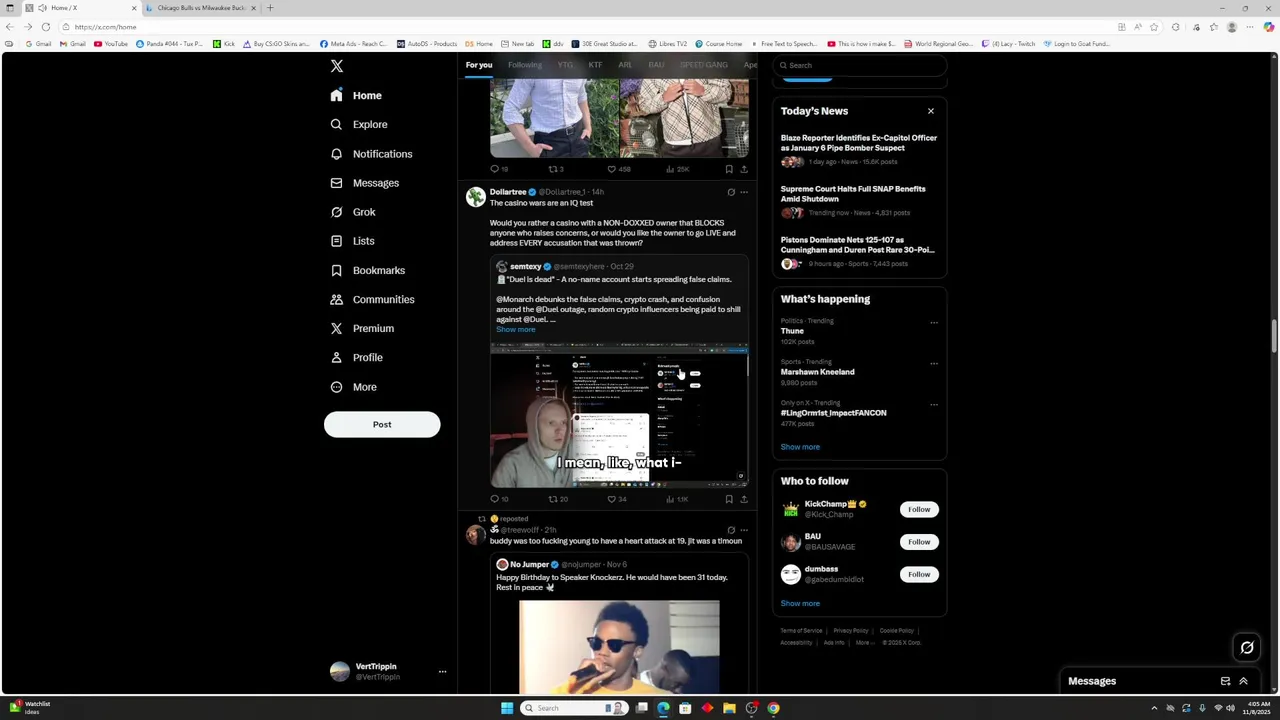Select the For you tab
This screenshot has width=1280, height=720.
point(479,65)
